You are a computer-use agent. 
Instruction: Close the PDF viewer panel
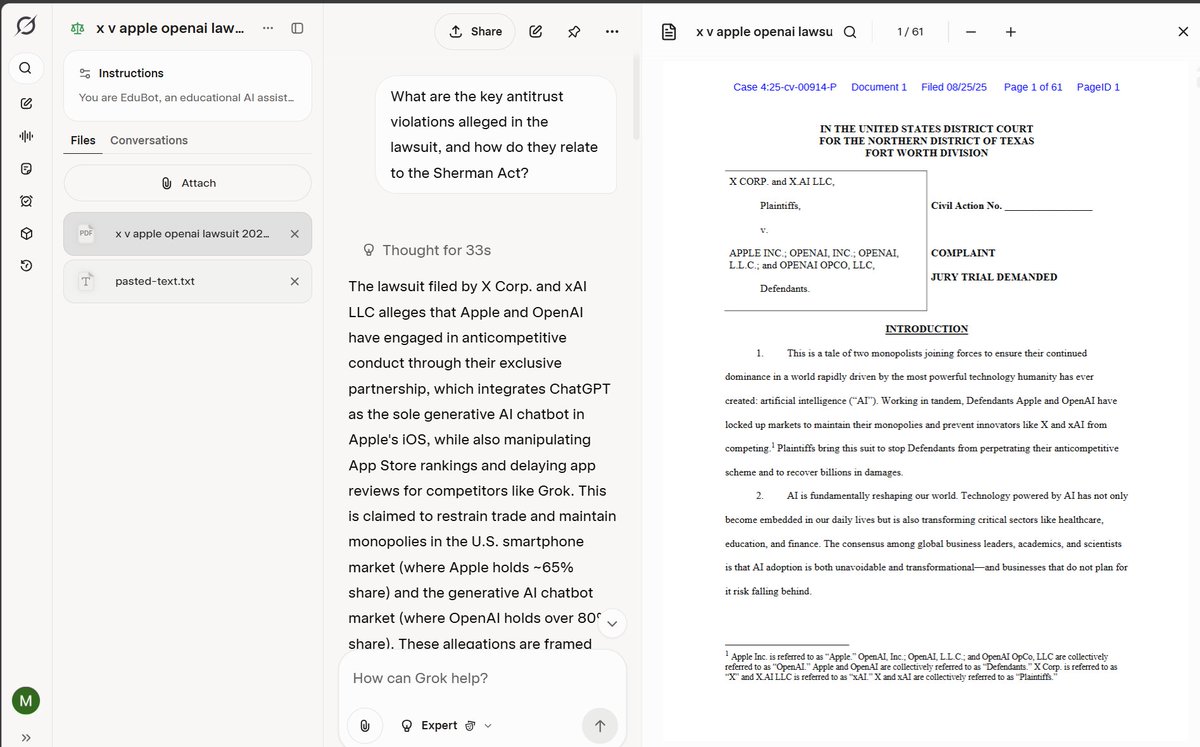click(x=1183, y=32)
